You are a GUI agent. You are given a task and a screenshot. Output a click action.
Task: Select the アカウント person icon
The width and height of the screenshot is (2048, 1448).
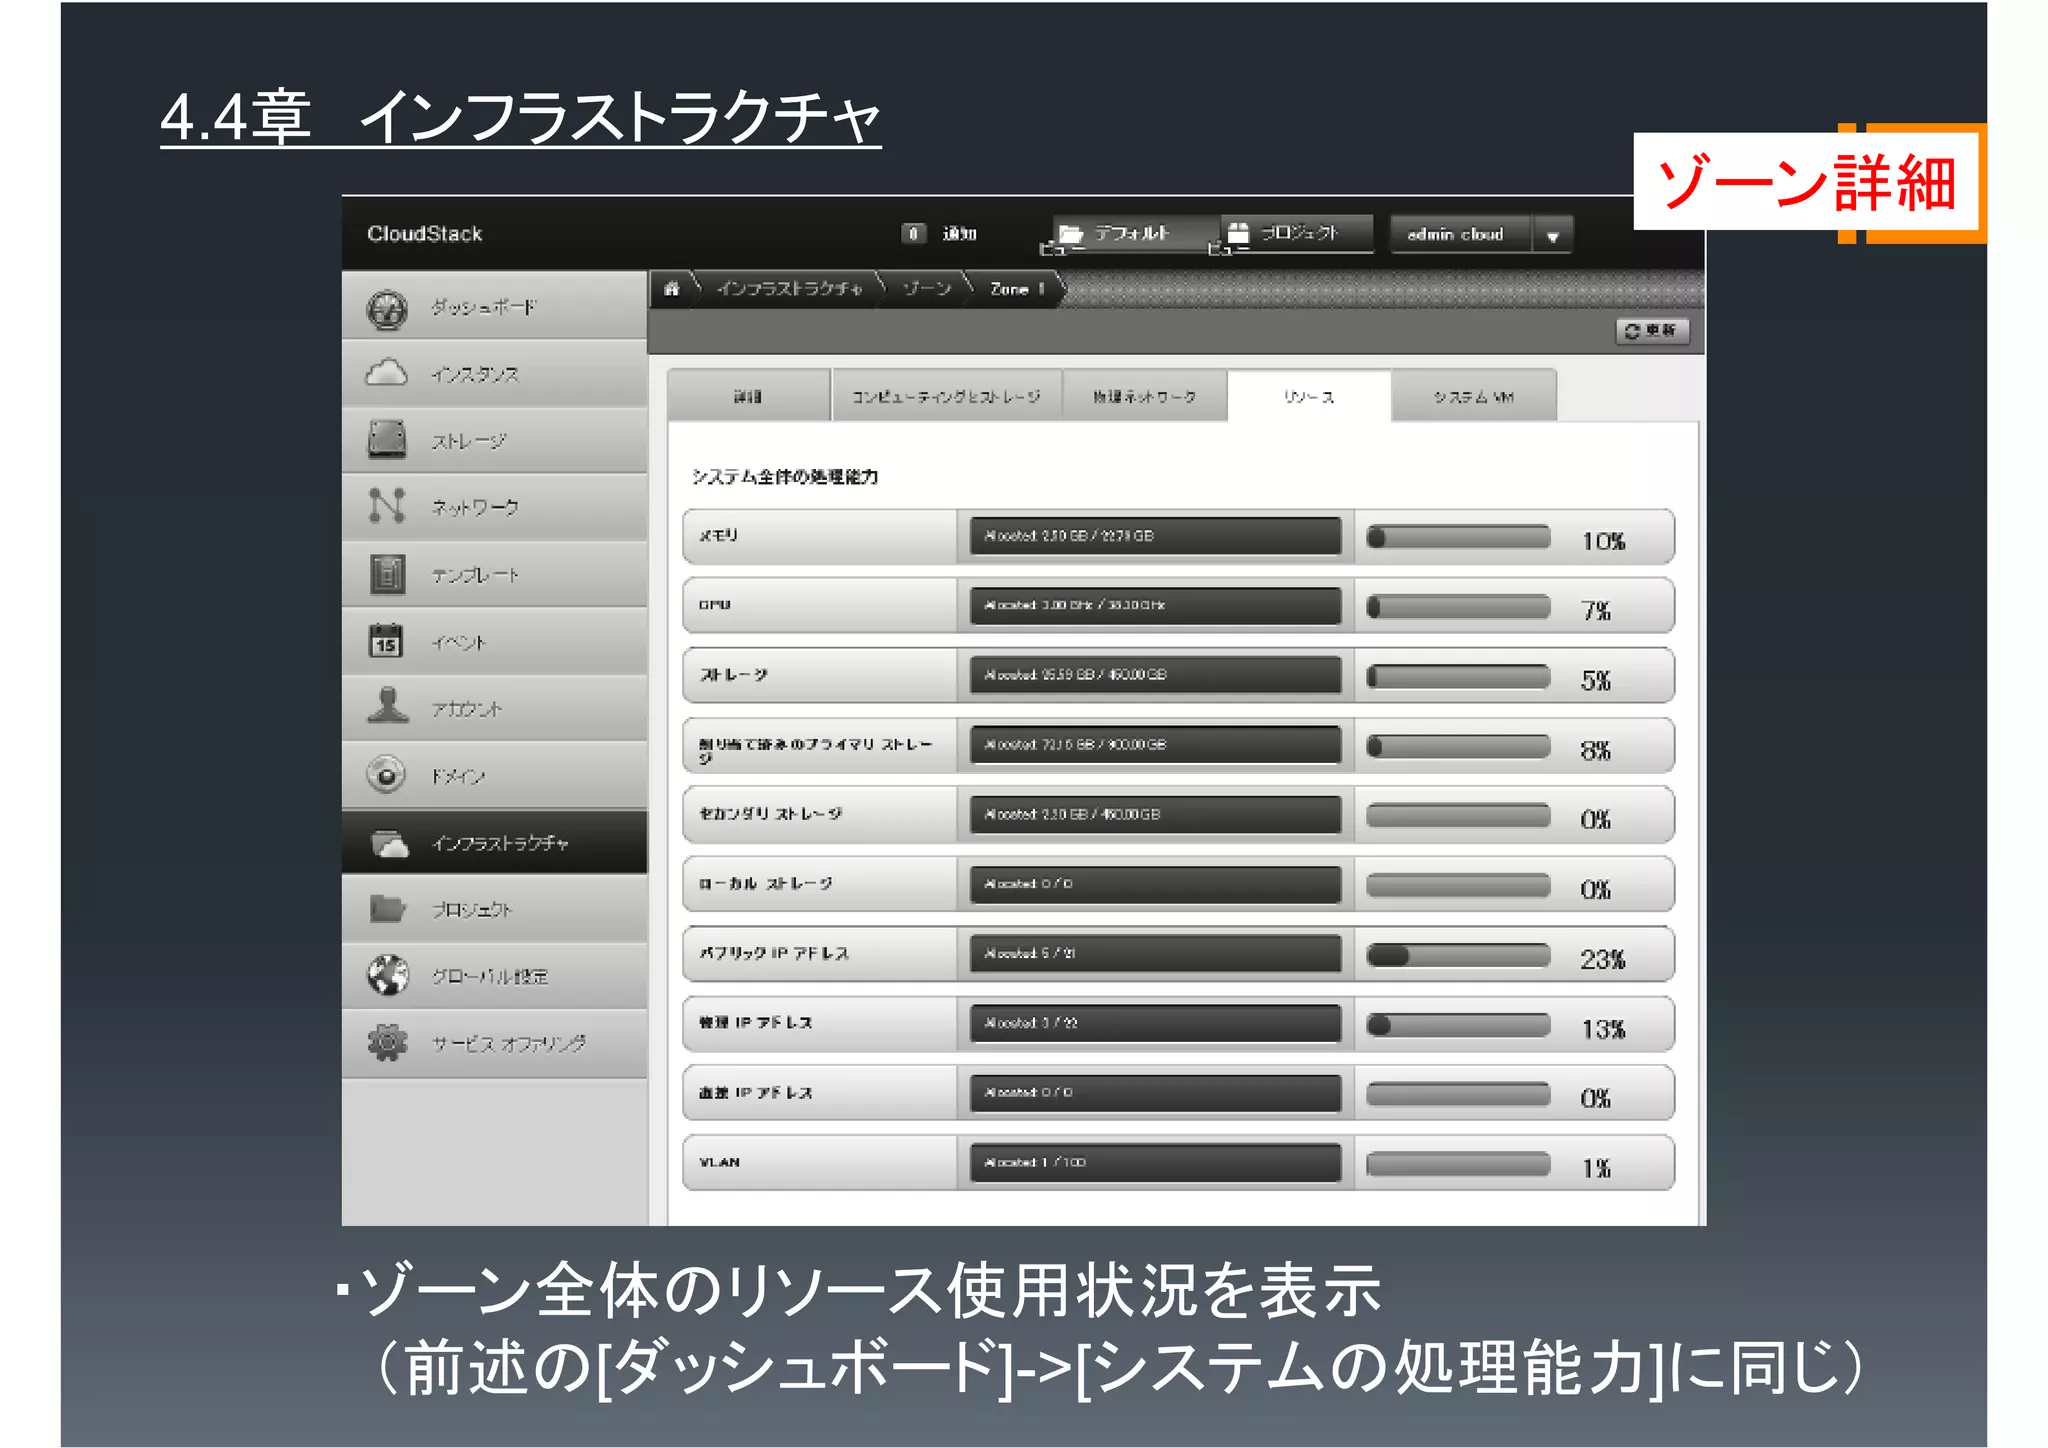pos(387,706)
